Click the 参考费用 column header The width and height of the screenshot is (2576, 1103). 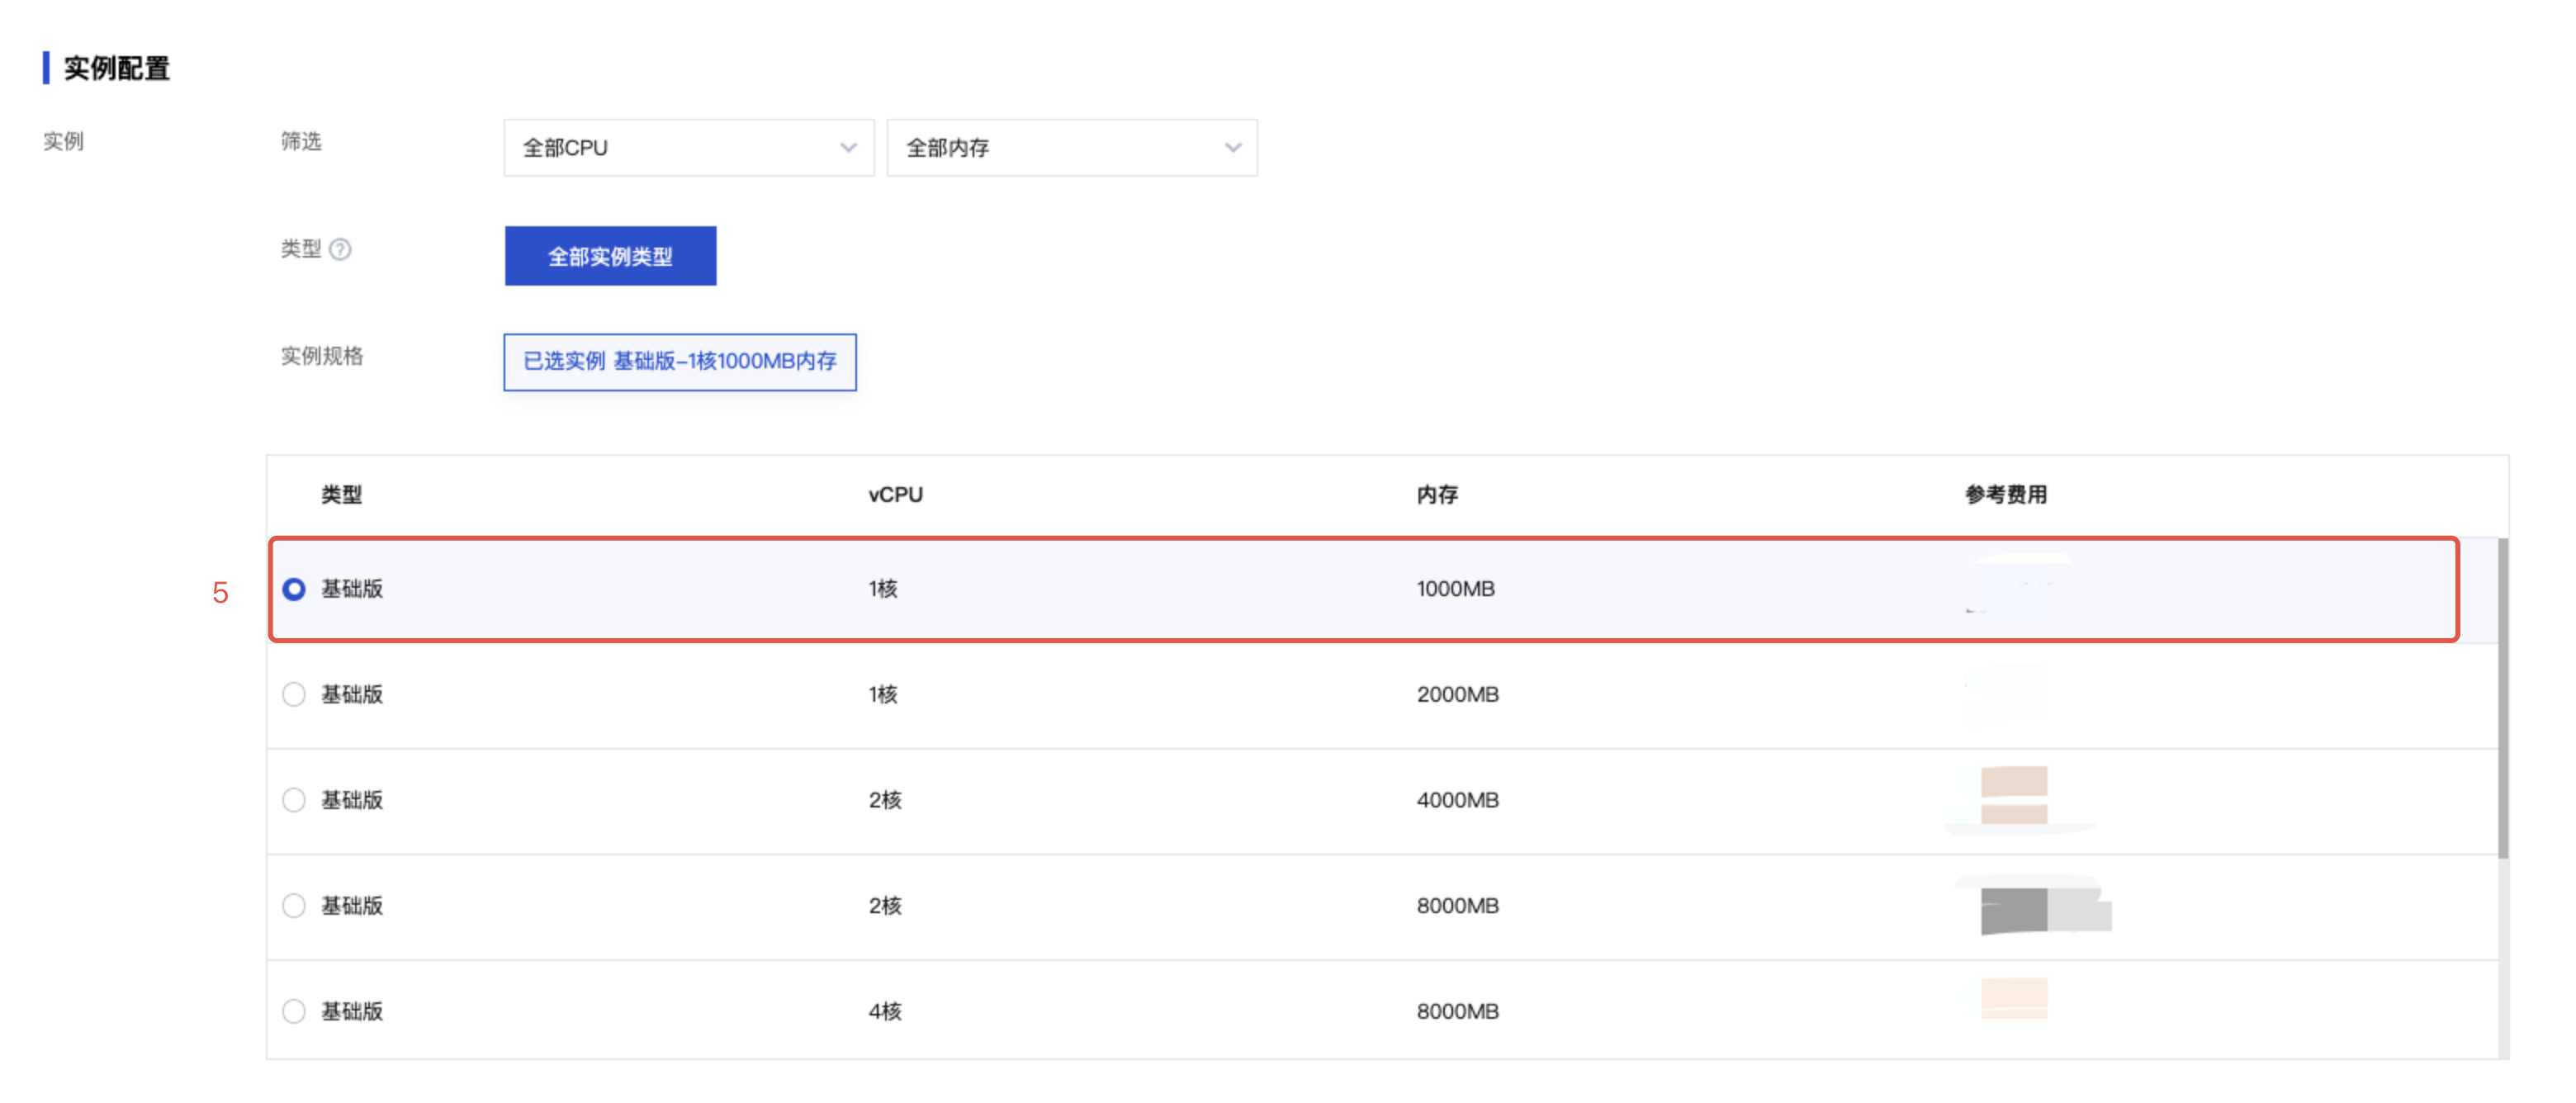tap(2006, 494)
